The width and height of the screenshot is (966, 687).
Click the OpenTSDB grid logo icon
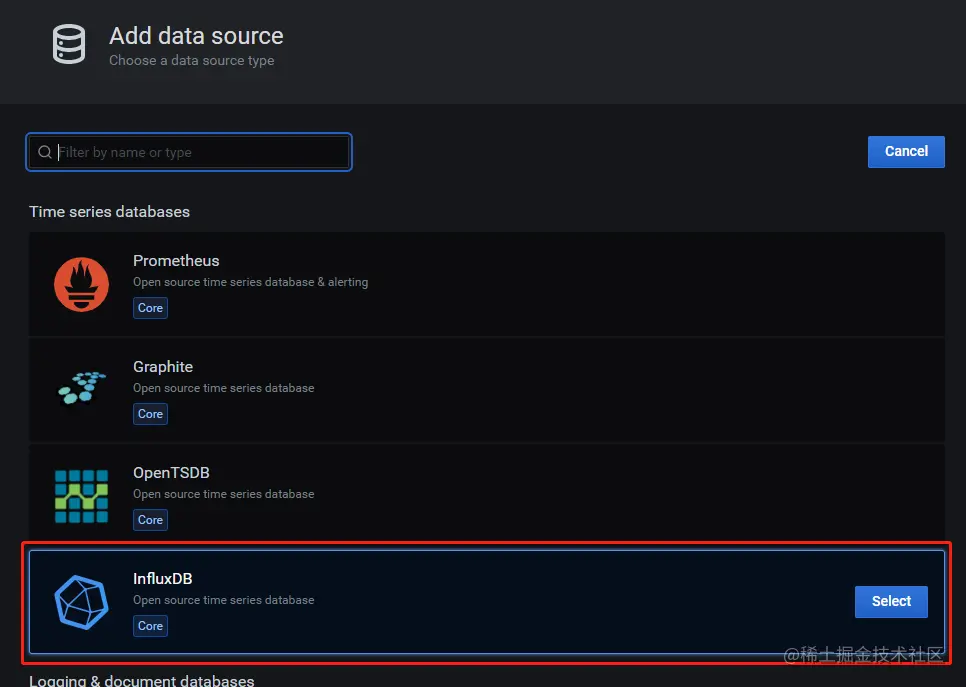point(82,496)
